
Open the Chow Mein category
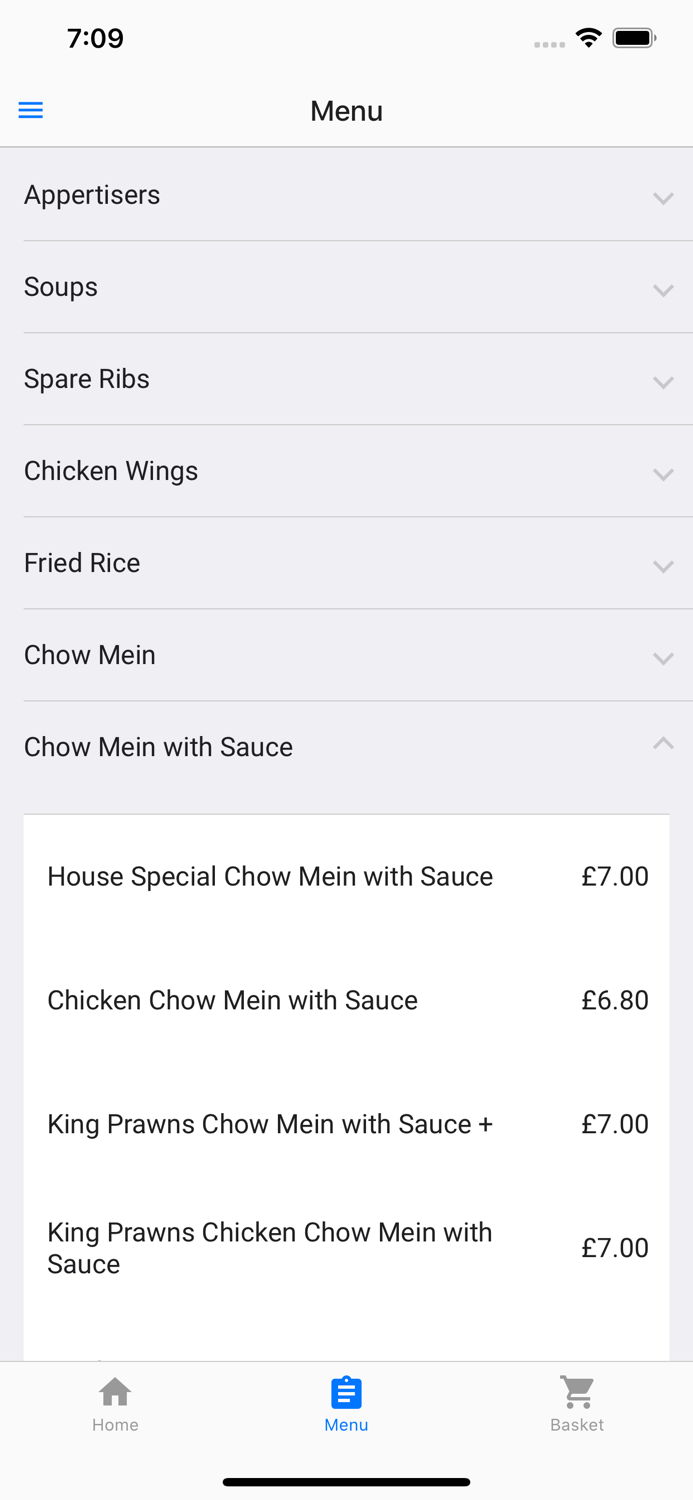click(346, 655)
